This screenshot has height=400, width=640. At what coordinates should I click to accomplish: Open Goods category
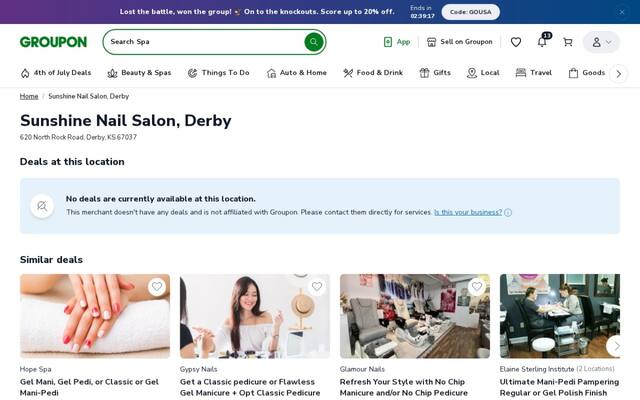pos(587,73)
